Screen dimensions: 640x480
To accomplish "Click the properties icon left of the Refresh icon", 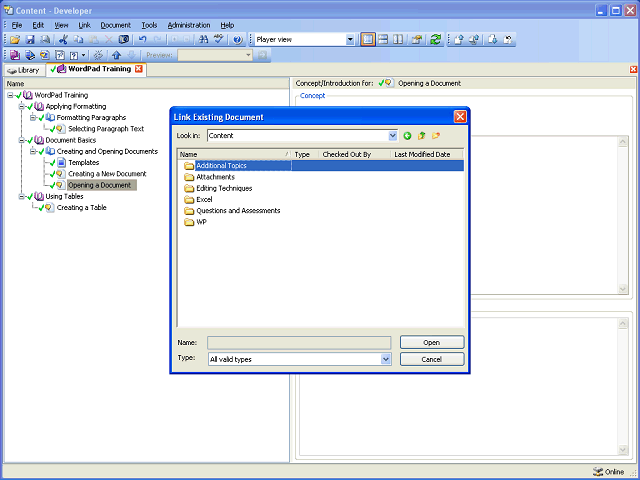I will click(417, 40).
